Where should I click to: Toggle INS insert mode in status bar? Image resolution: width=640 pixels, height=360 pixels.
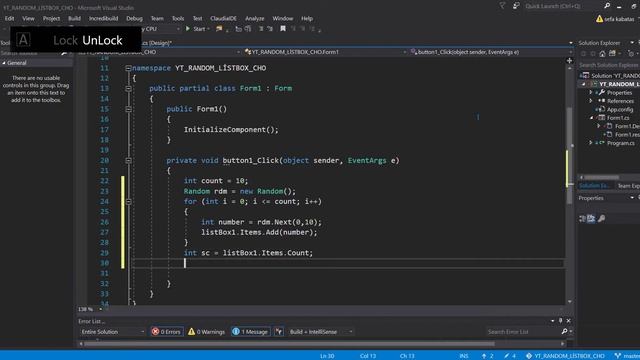(x=464, y=356)
